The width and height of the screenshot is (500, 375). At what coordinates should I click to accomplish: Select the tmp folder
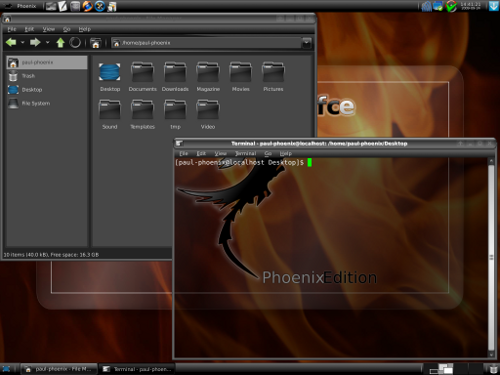click(x=175, y=114)
